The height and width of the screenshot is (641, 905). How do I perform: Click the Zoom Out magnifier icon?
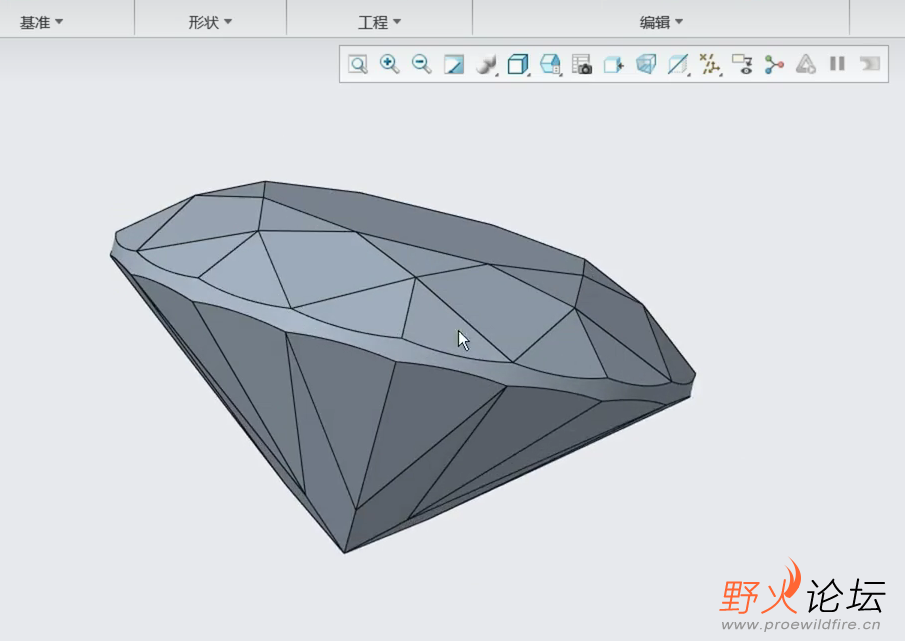click(422, 64)
